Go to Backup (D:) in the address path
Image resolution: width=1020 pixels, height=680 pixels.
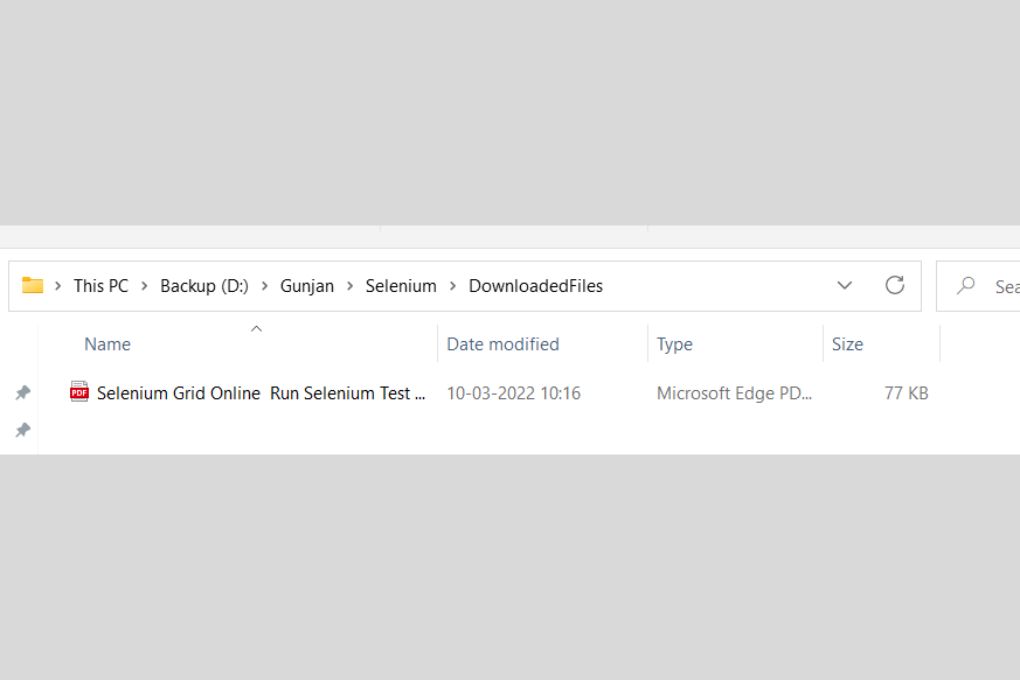click(204, 286)
